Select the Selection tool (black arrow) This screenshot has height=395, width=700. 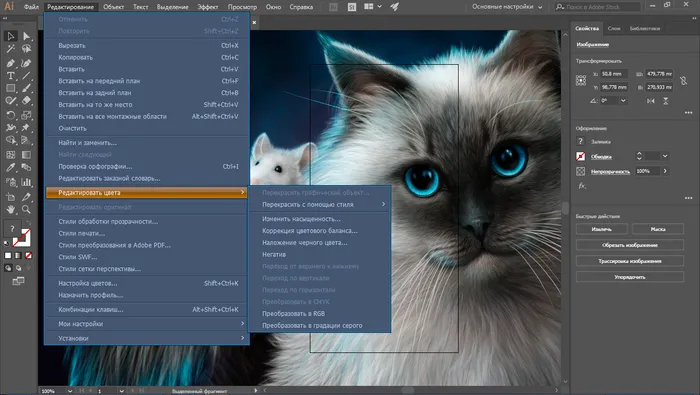click(11, 36)
